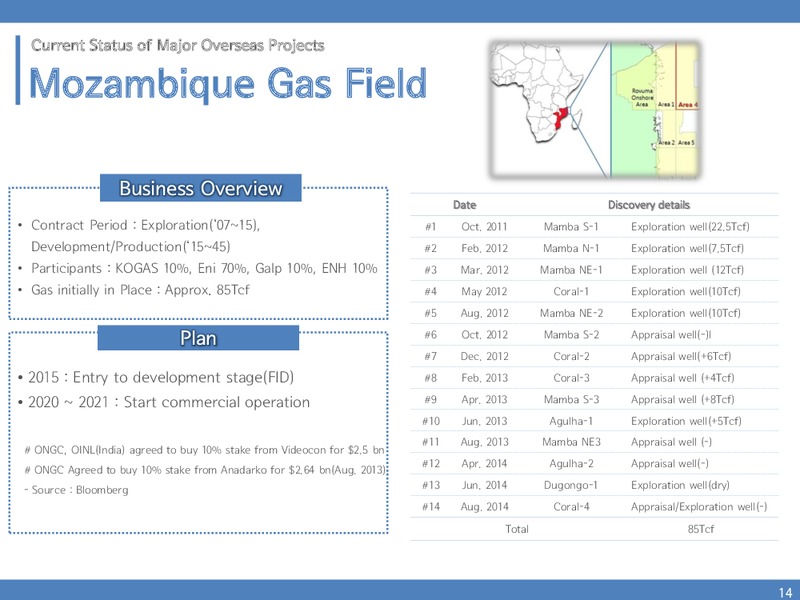This screenshot has width=800, height=600.
Task: Click the 'Current Status of Major Overseas Projects' subtitle
Action: point(178,45)
